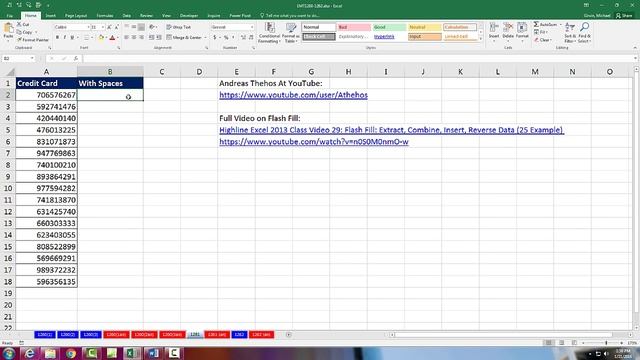Apply the Bad cell style
Screen dimensions: 640x360
tap(353, 27)
